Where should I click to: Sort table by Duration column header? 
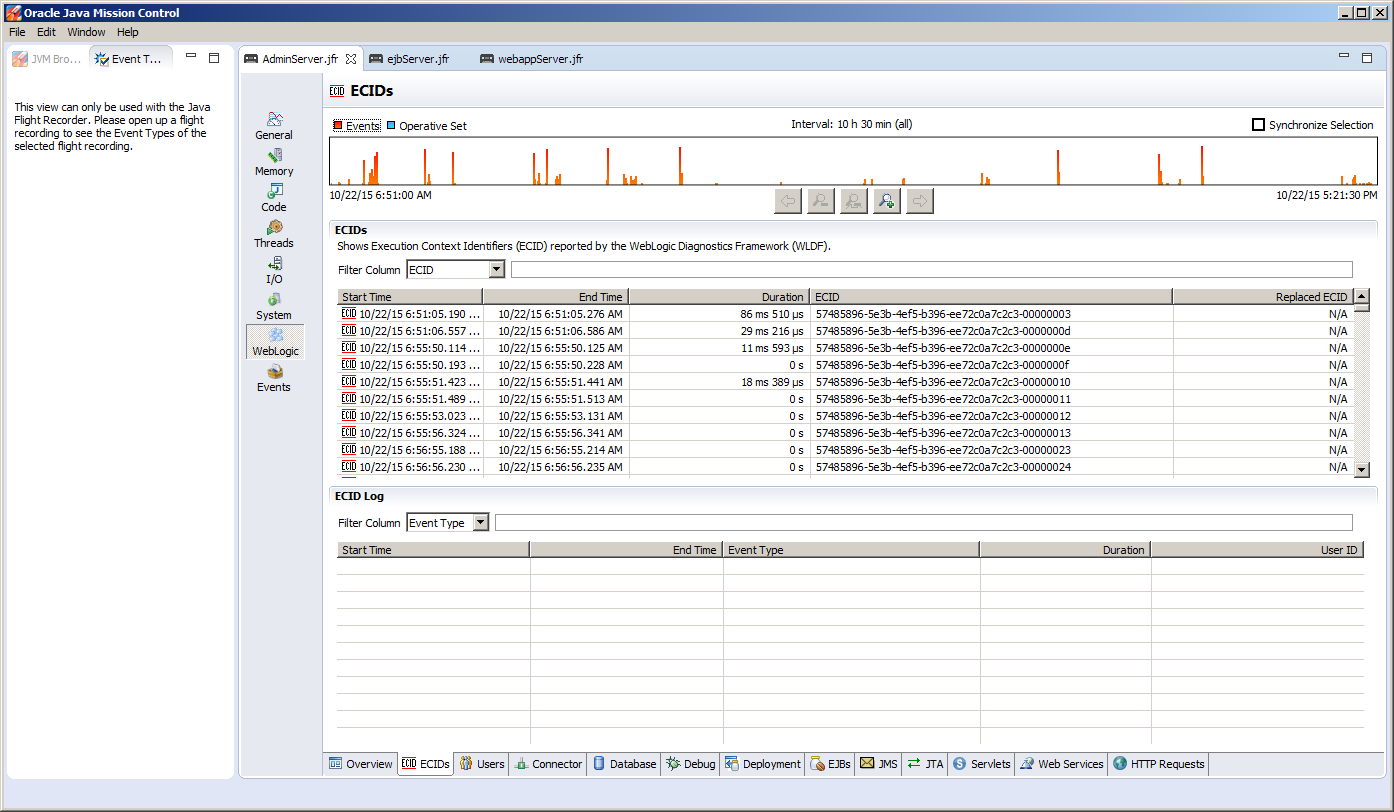point(718,297)
